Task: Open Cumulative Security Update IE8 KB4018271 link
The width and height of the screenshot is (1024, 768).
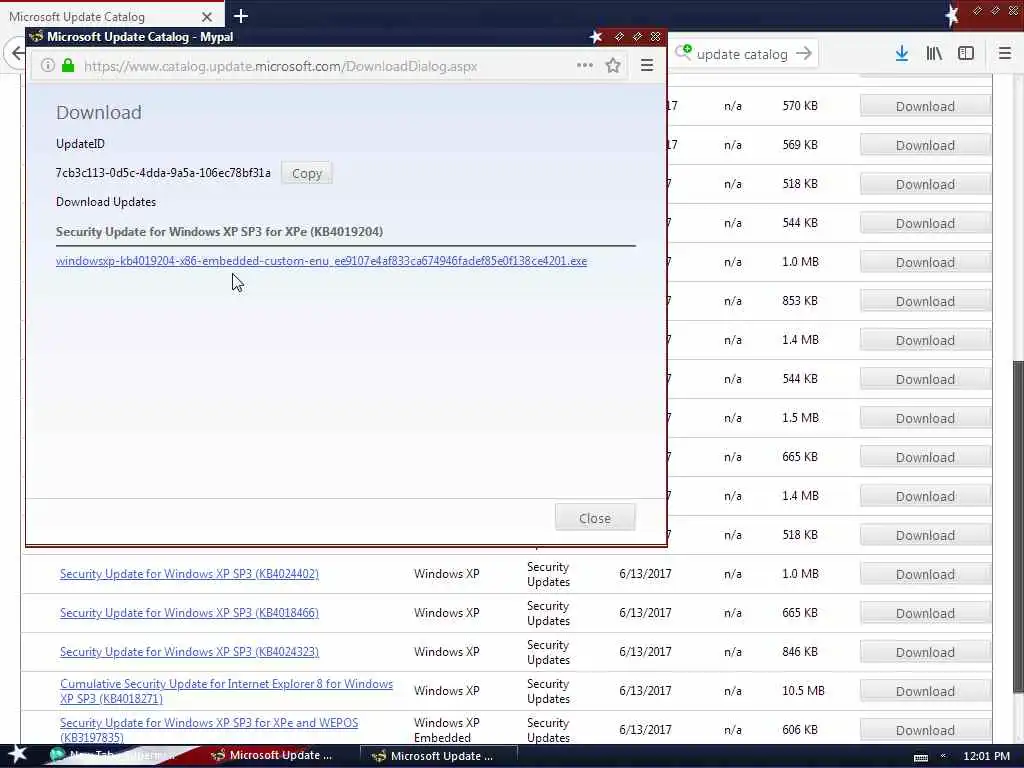Action: tap(227, 691)
